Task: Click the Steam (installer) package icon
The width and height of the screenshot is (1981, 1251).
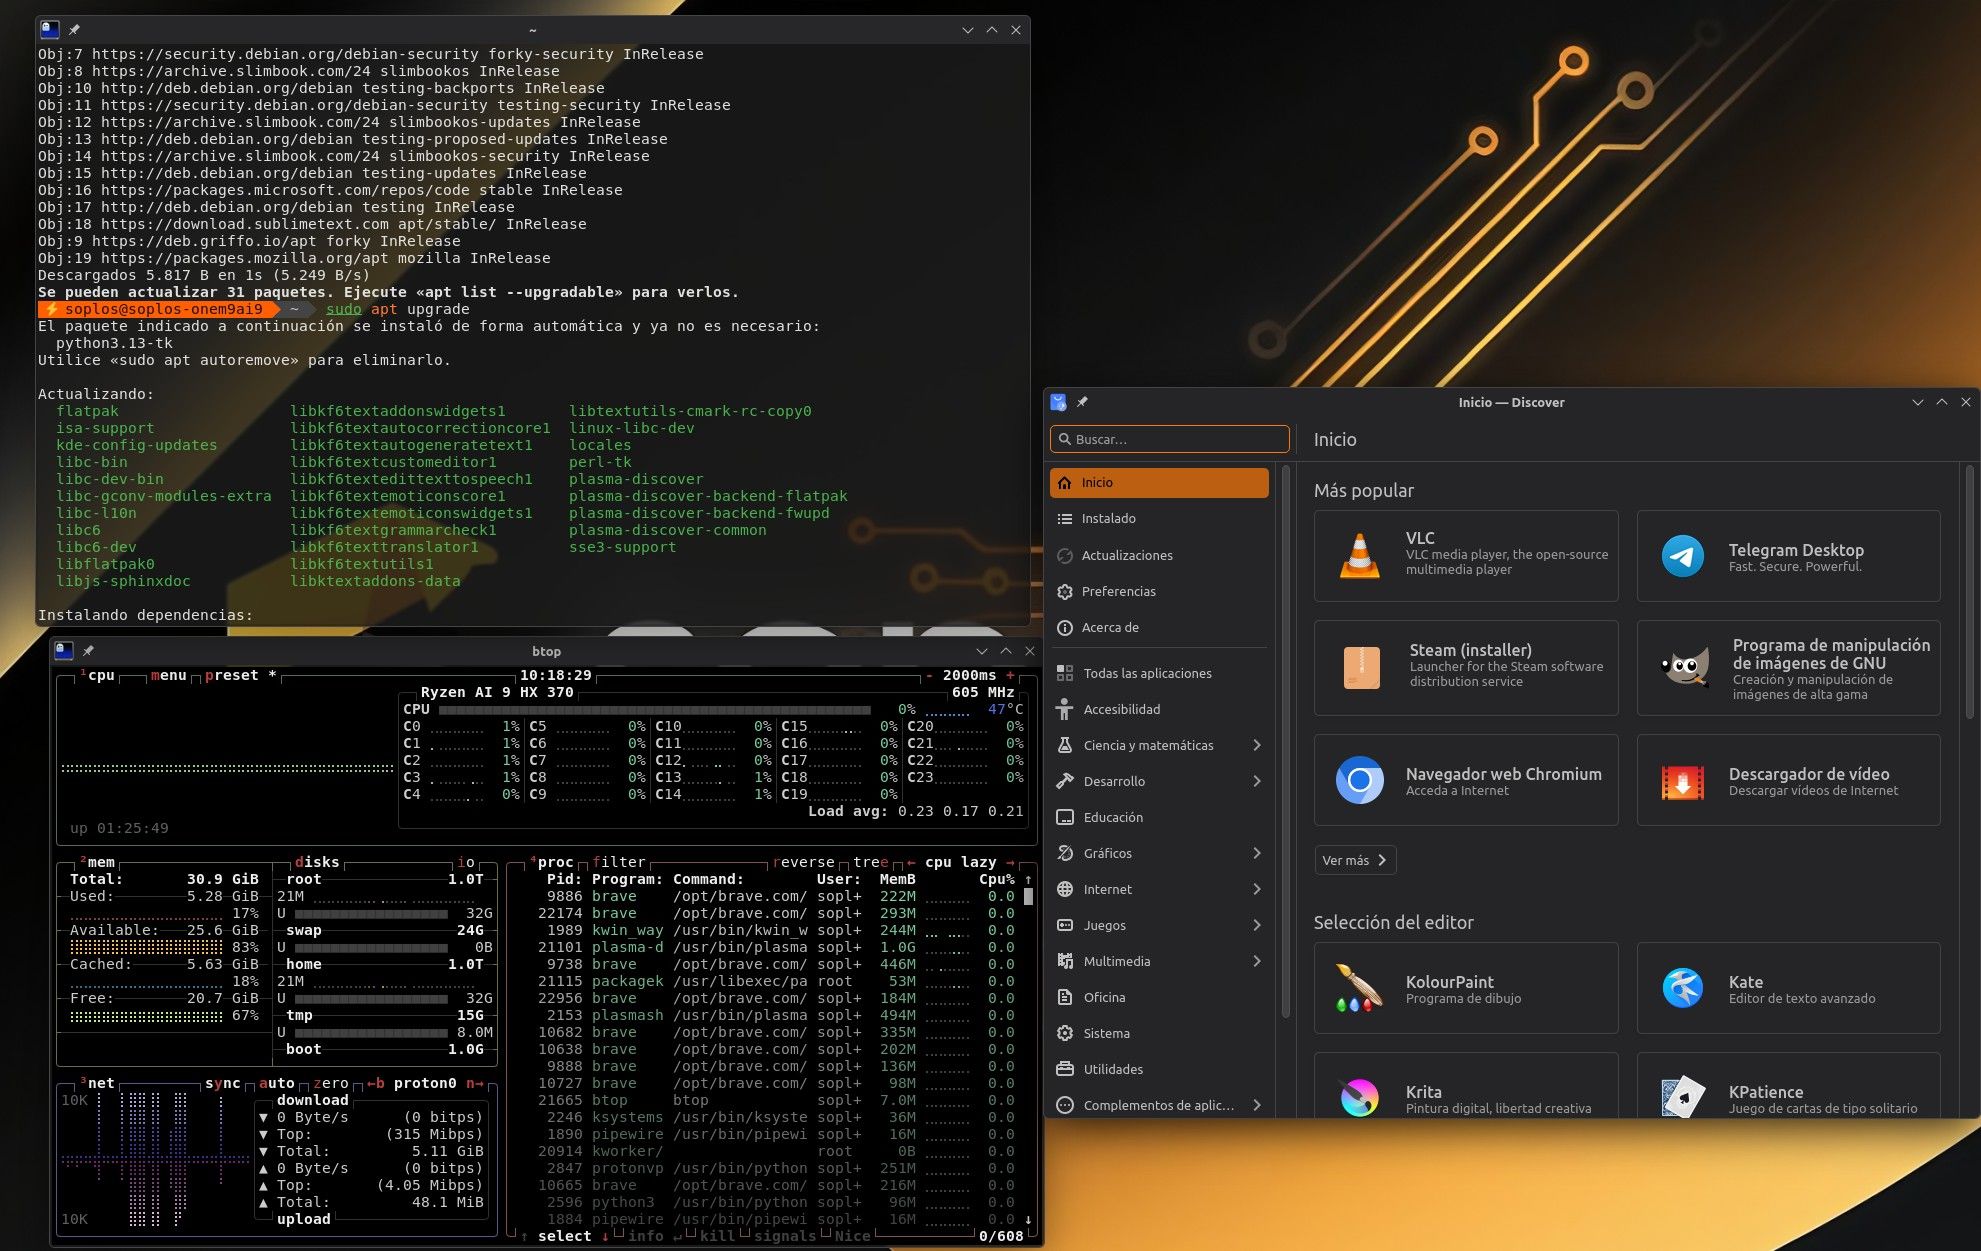Action: 1361,667
